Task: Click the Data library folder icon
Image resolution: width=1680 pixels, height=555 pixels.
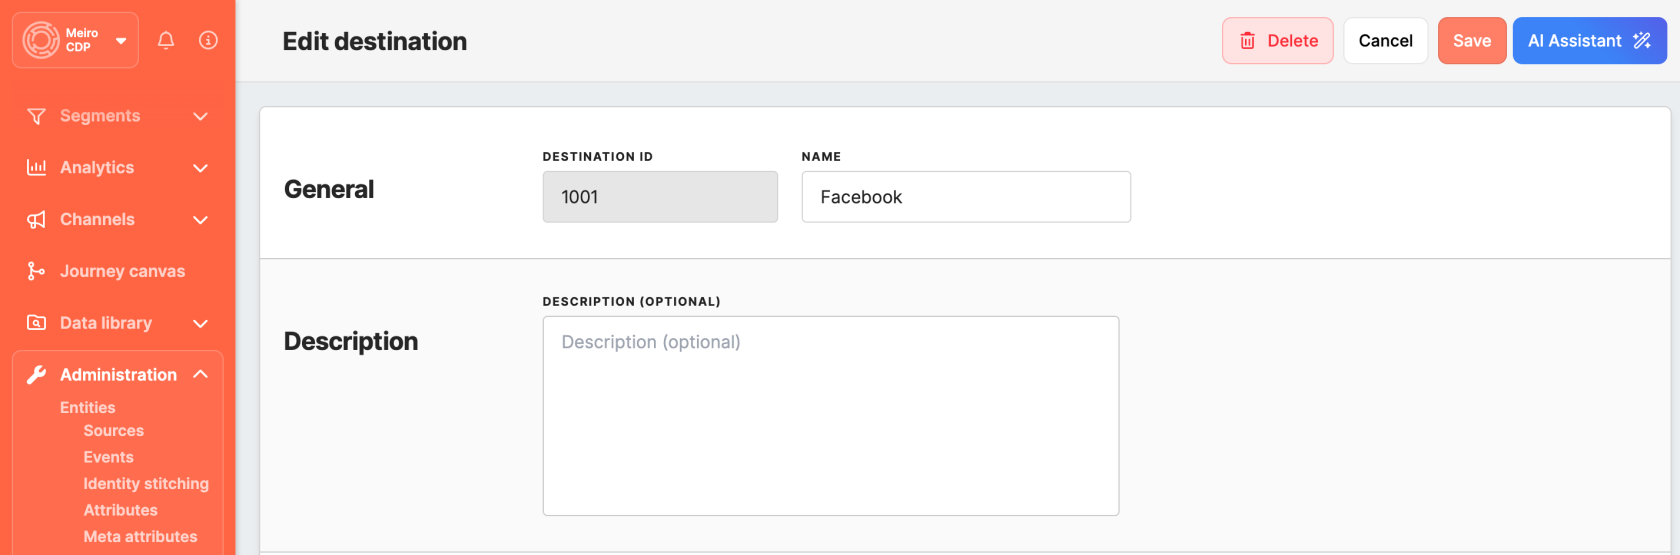Action: (37, 323)
